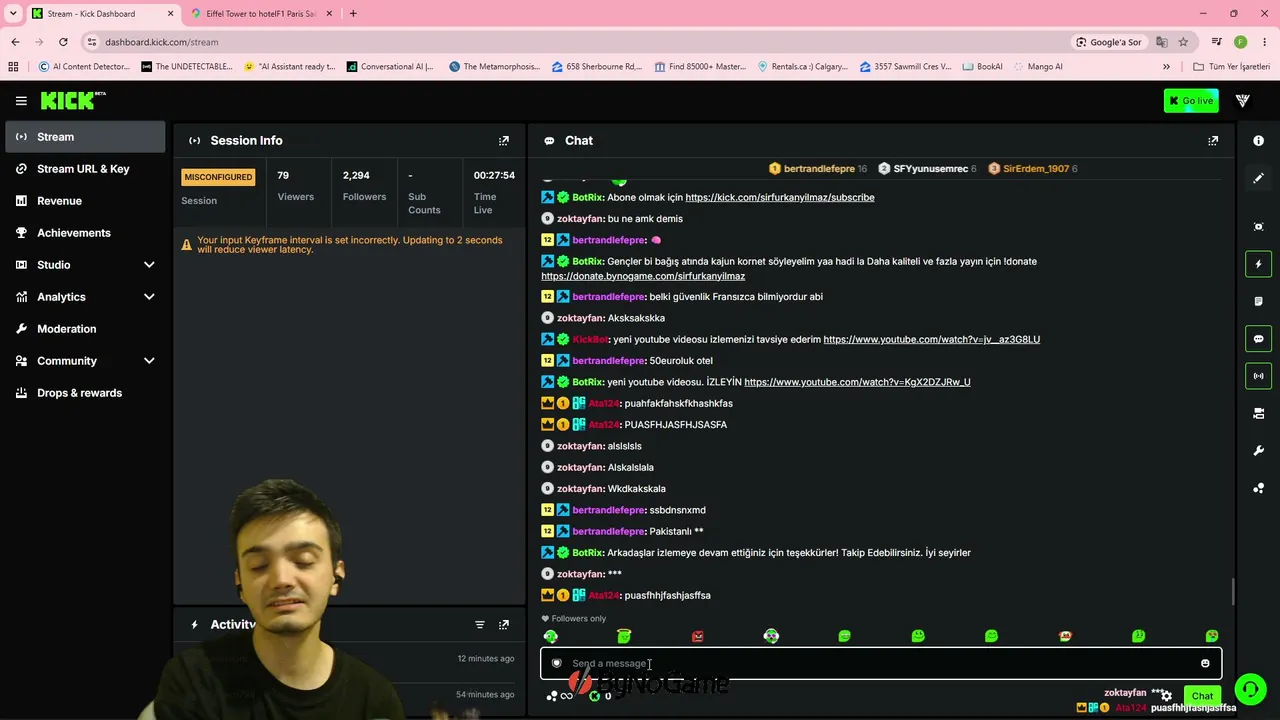Click the Kick logo in the header

(x=73, y=100)
